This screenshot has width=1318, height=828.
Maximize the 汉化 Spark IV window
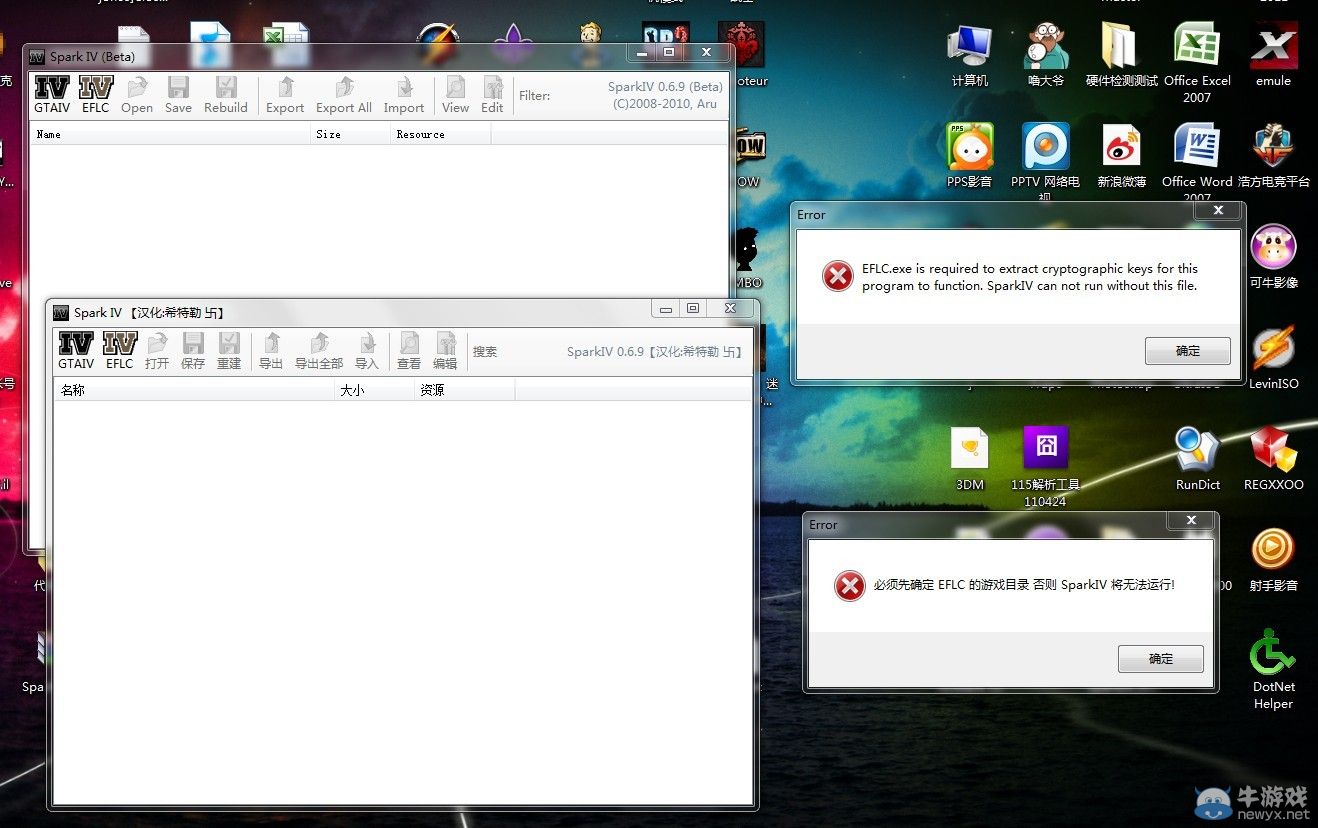tap(692, 308)
